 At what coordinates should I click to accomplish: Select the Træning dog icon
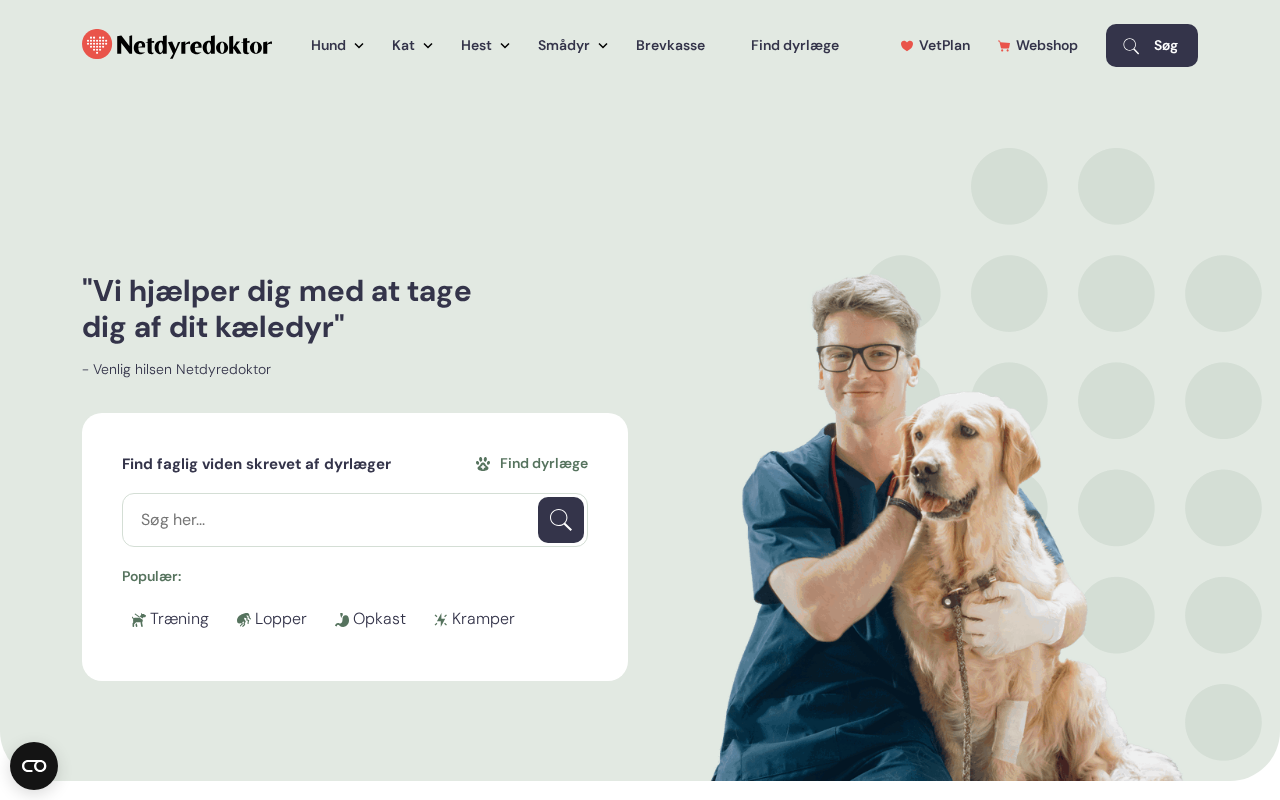(139, 620)
